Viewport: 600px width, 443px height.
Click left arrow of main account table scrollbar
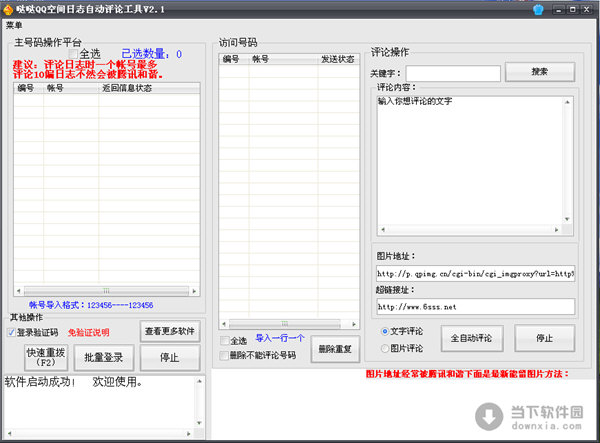click(x=19, y=291)
